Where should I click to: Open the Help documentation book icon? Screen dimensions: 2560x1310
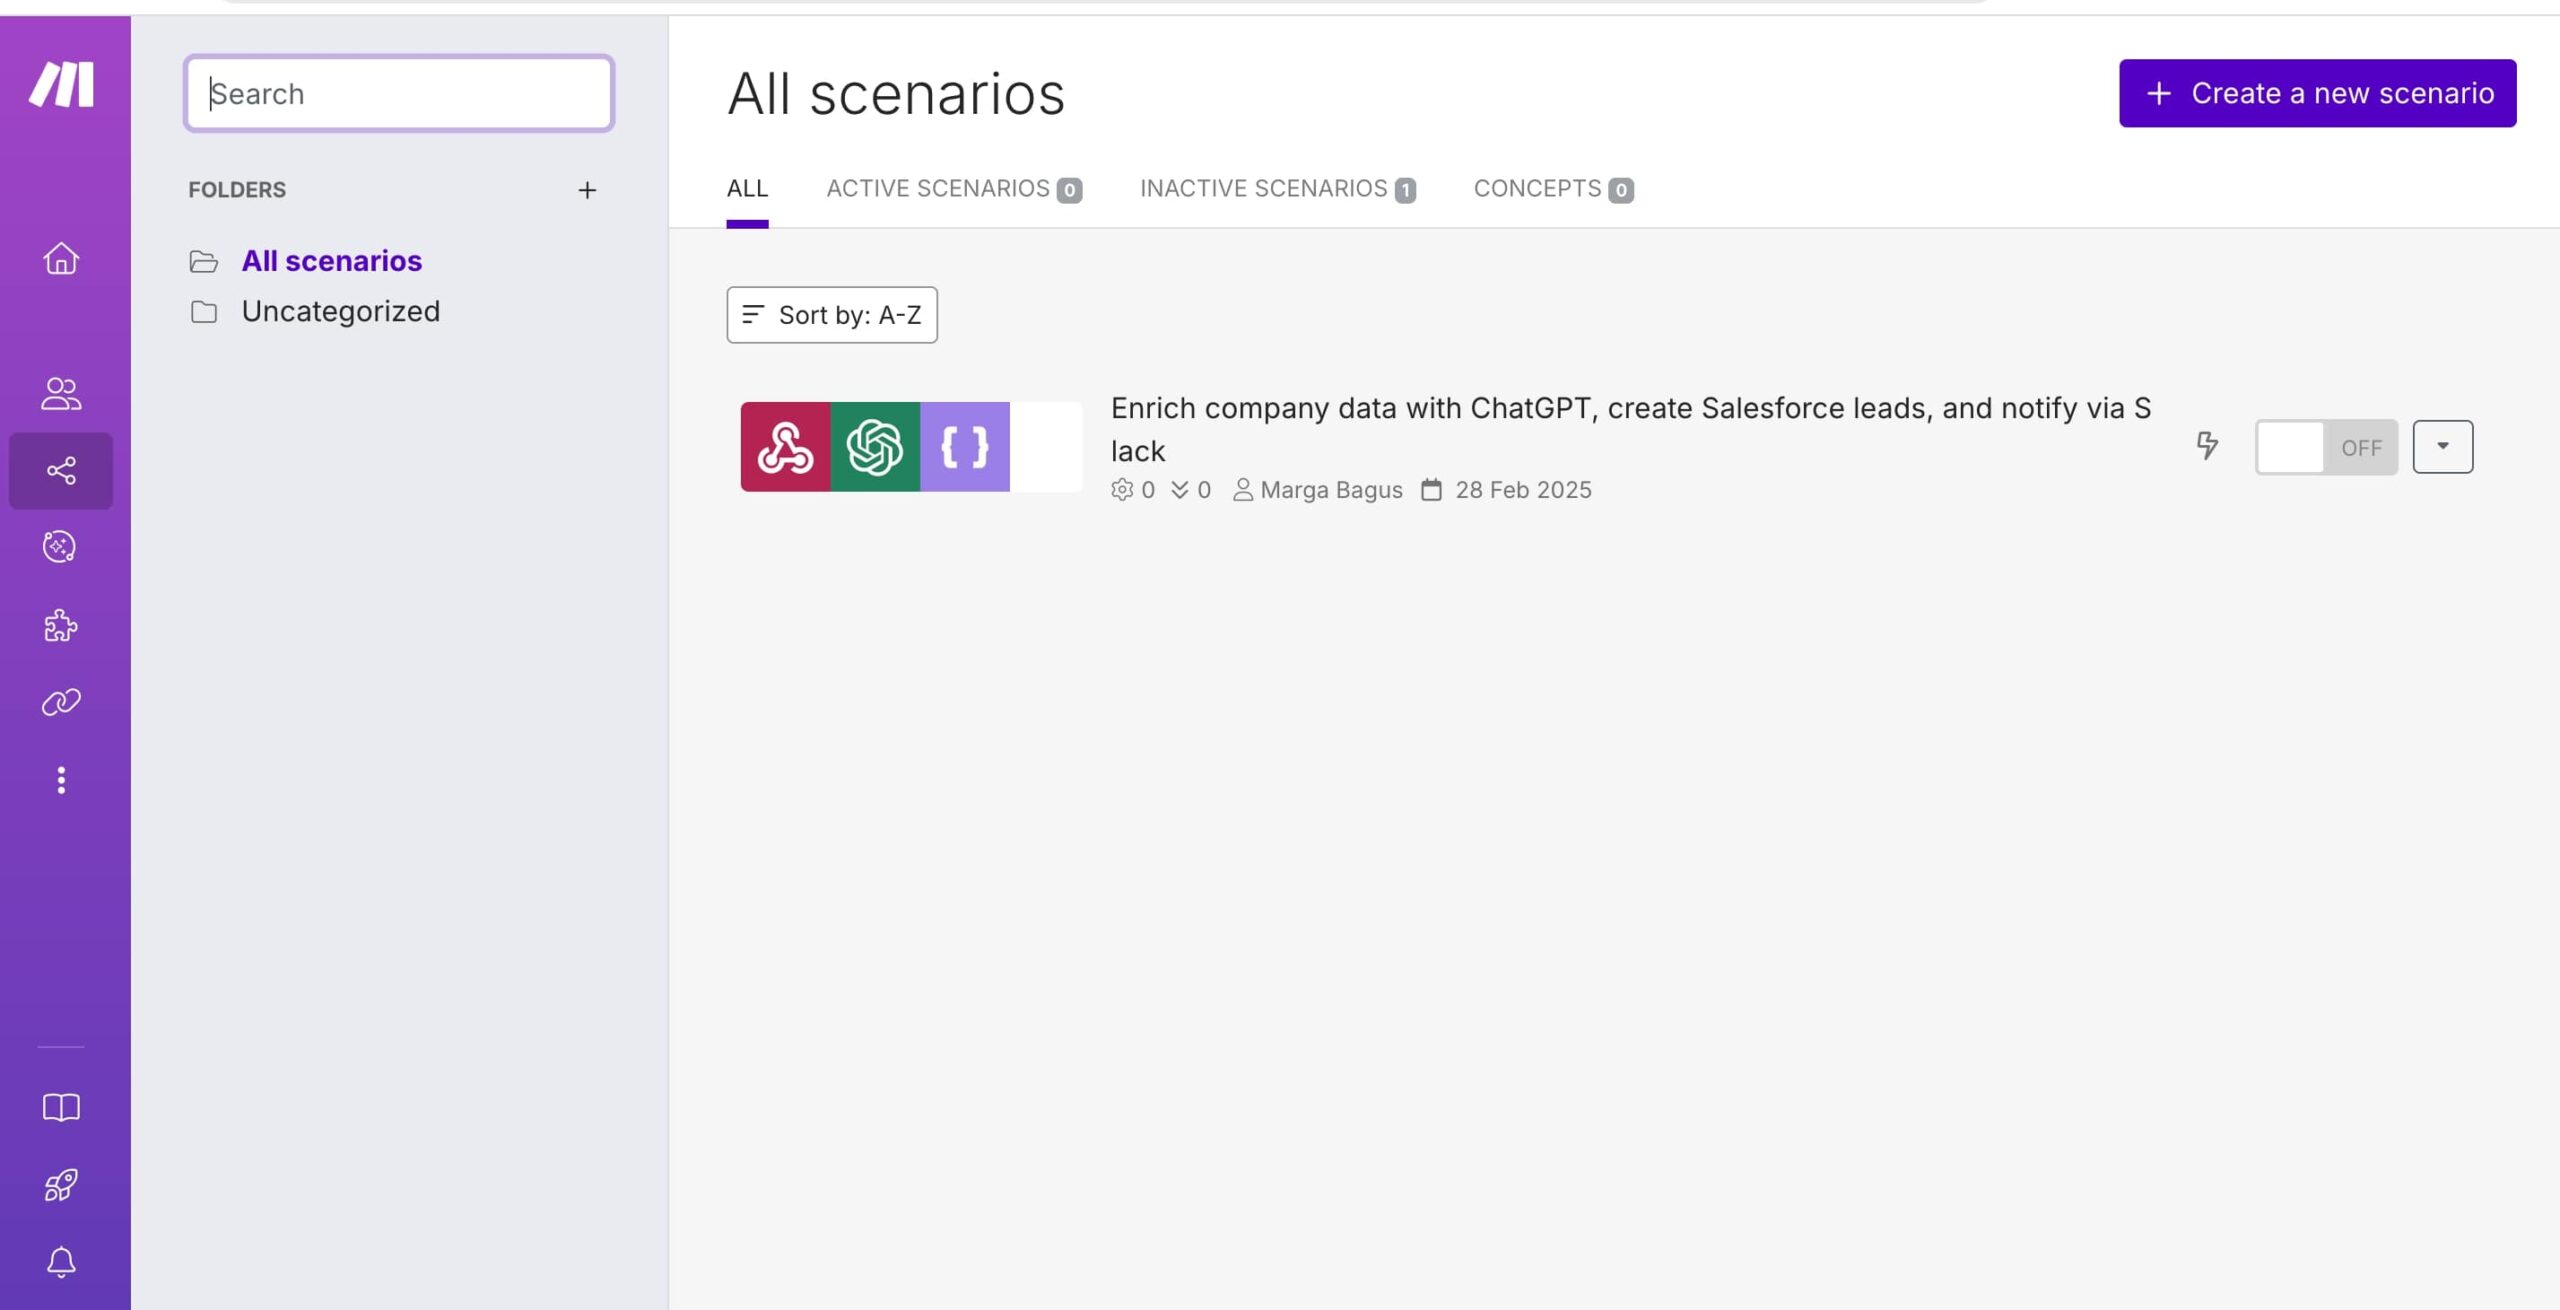(x=61, y=1107)
